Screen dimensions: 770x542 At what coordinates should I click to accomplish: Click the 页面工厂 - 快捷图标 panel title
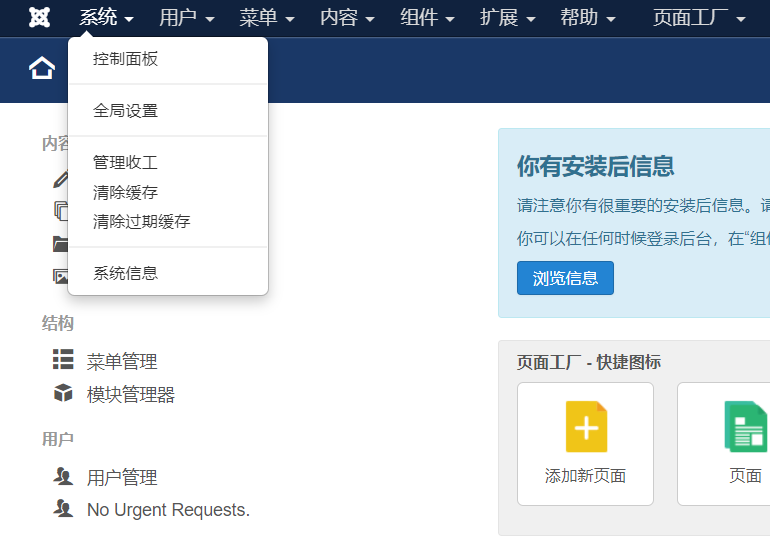(x=589, y=362)
